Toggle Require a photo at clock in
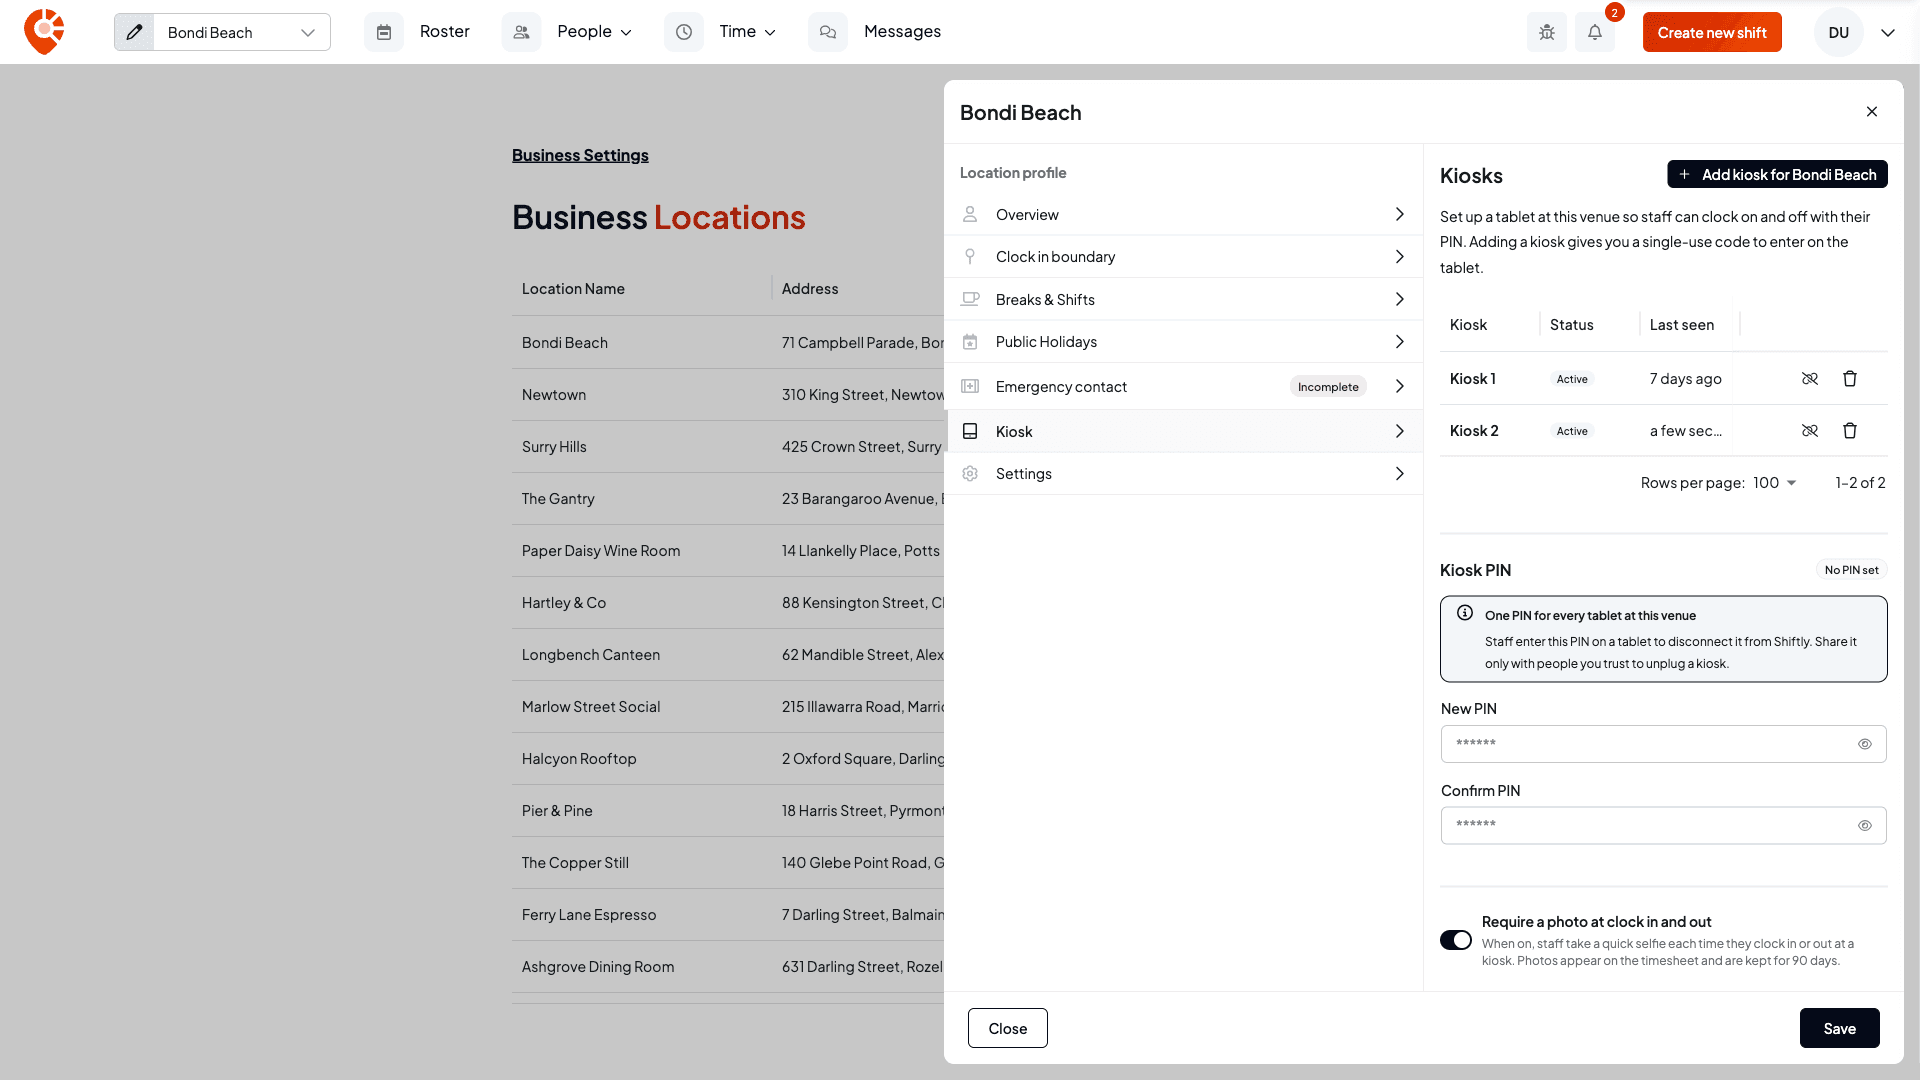The width and height of the screenshot is (1920, 1080). 1456,940
